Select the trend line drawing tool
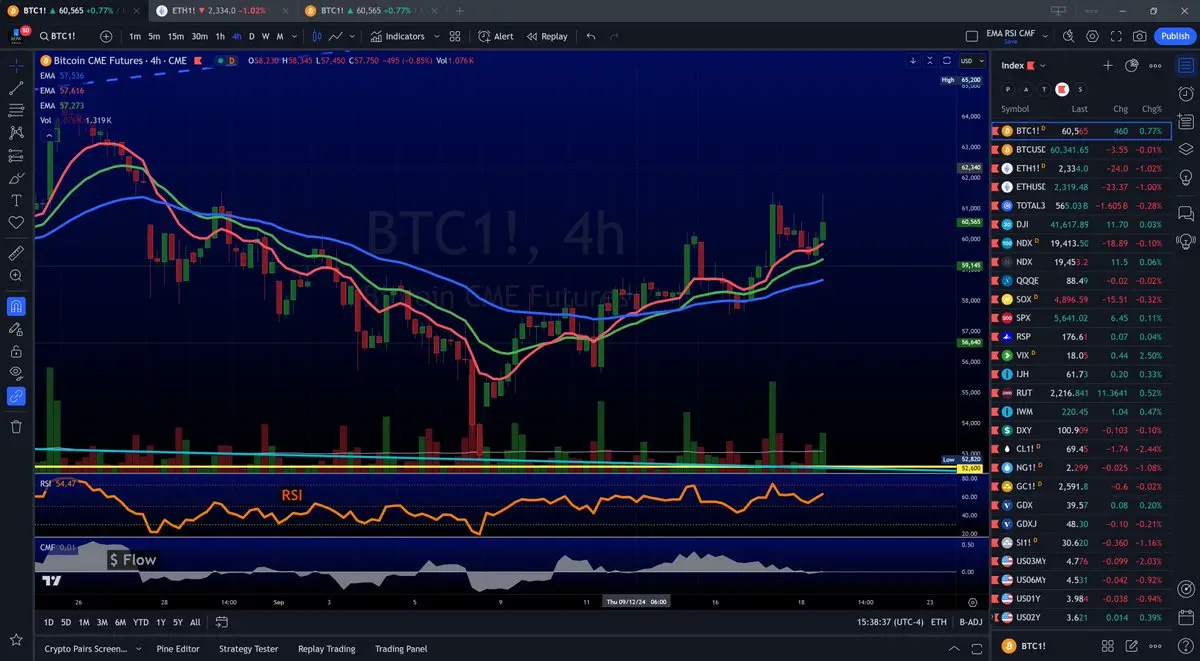The height and width of the screenshot is (661, 1200). 16,88
